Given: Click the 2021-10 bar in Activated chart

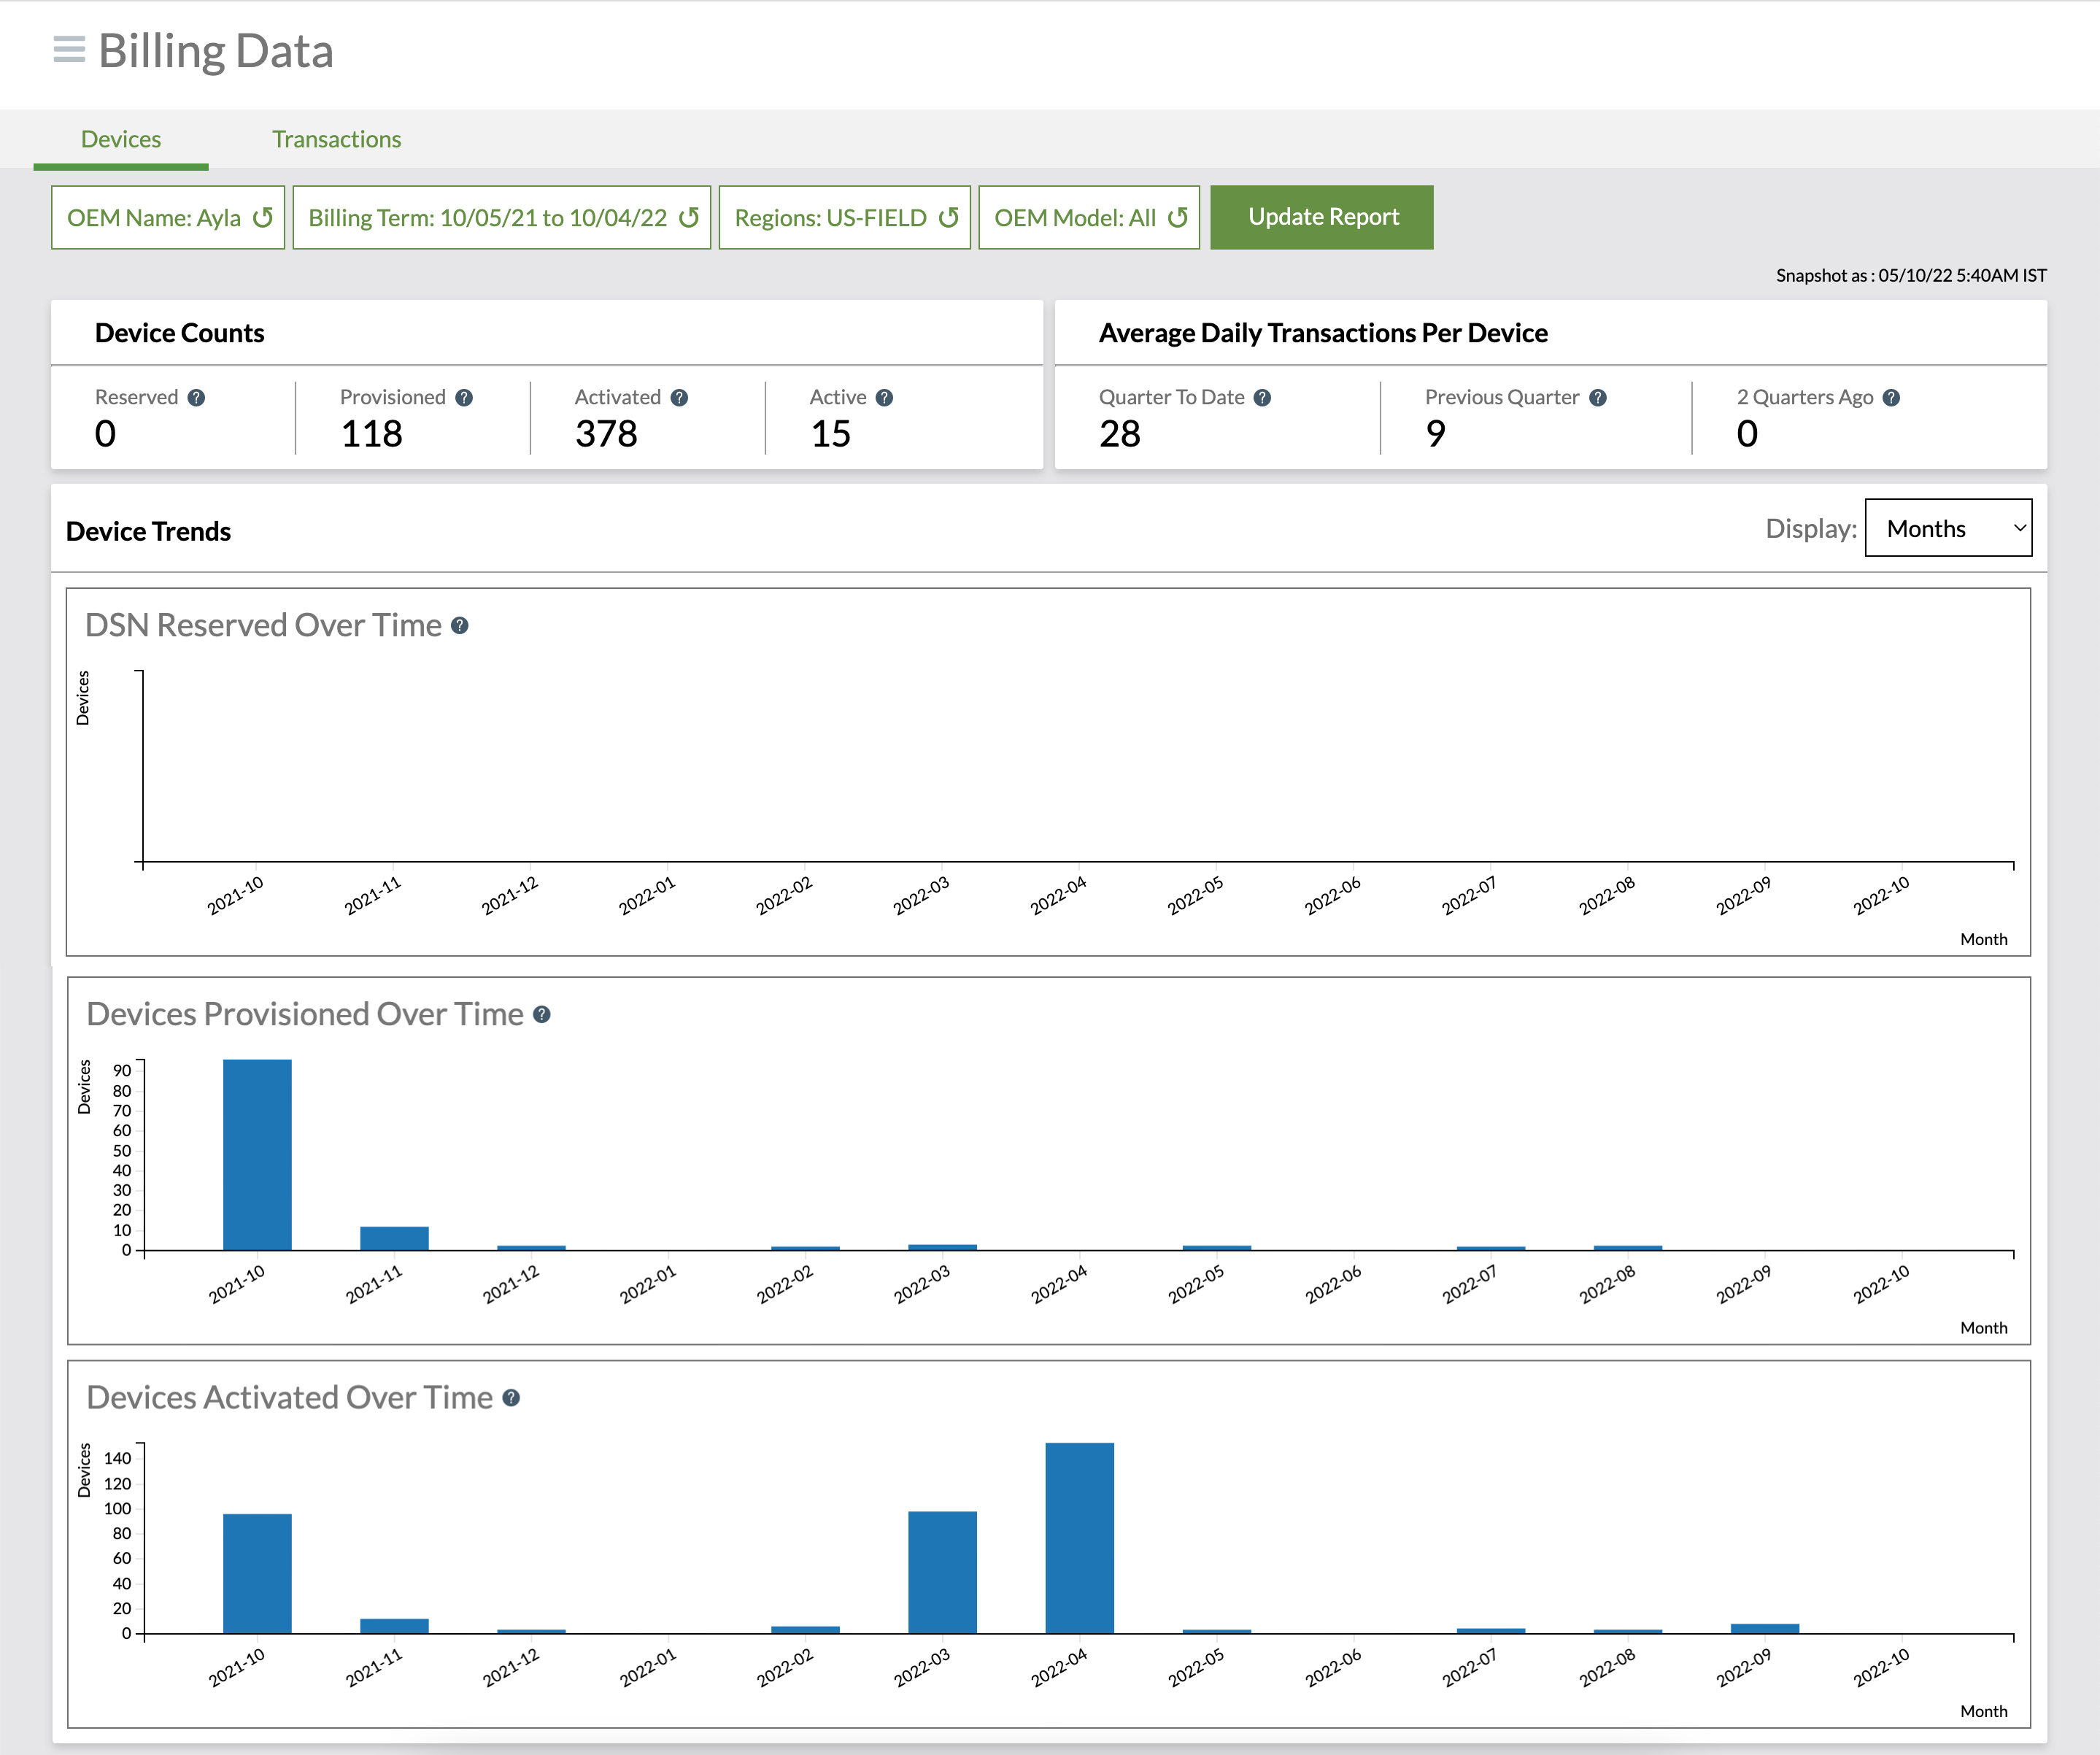Looking at the screenshot, I should click(257, 1574).
